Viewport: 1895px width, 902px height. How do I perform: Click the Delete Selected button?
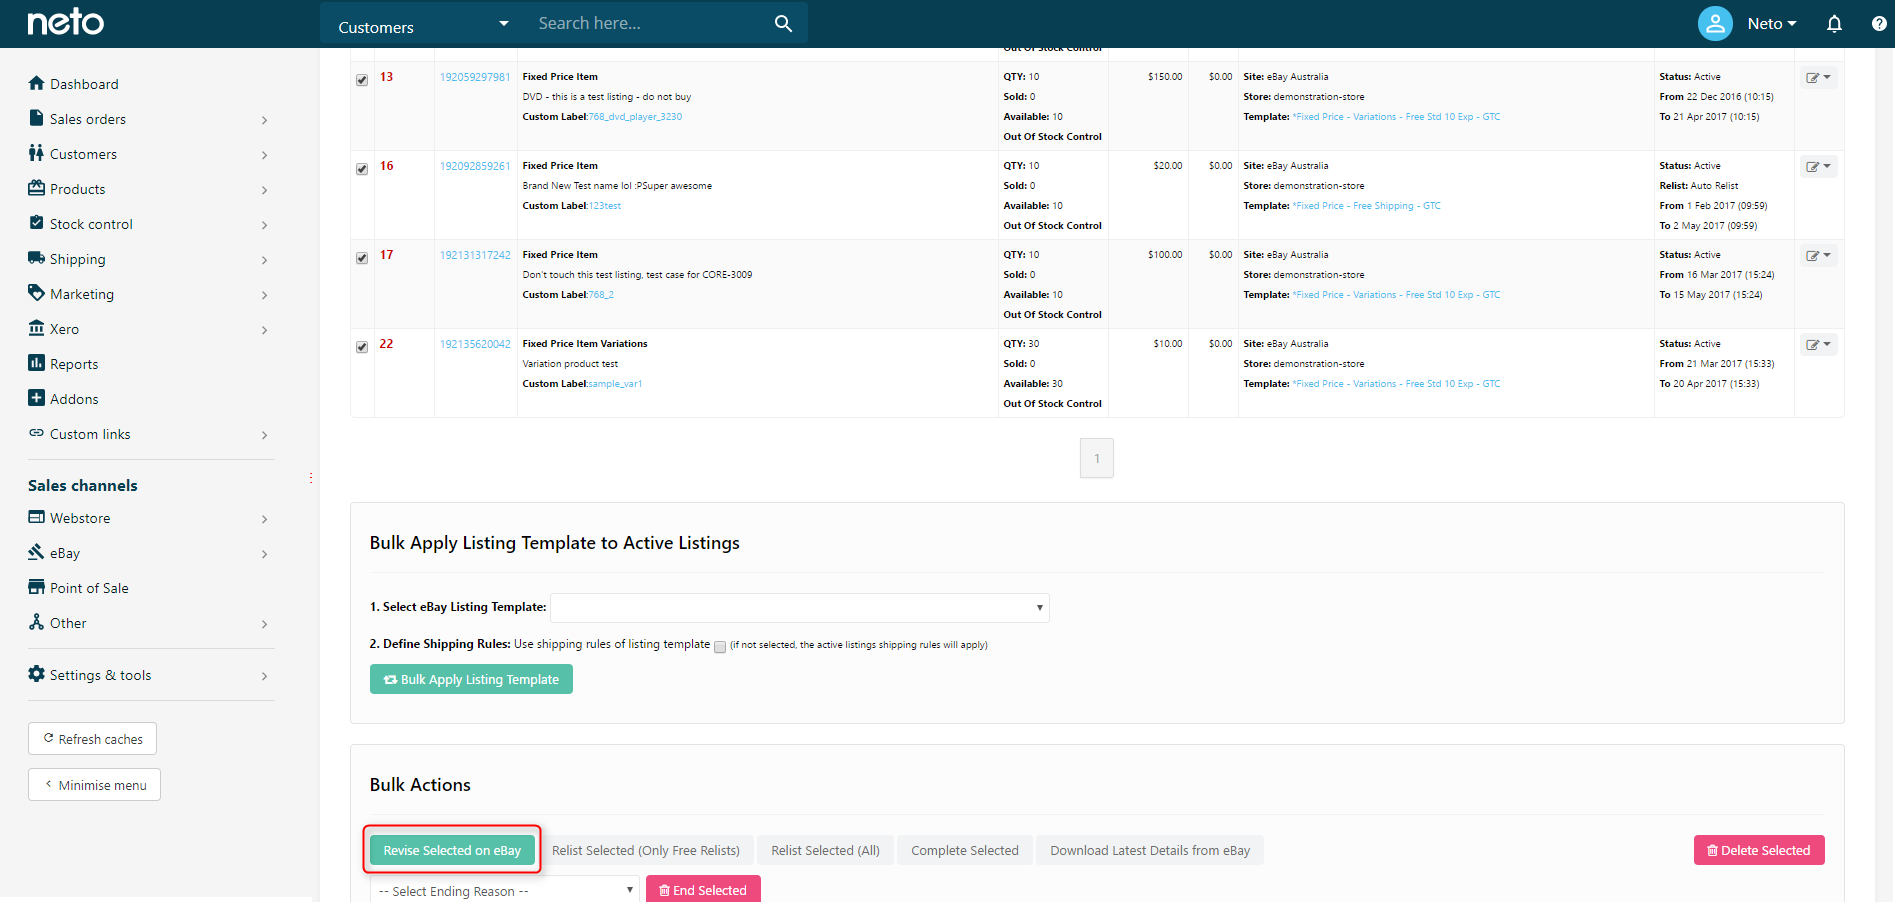[1758, 850]
